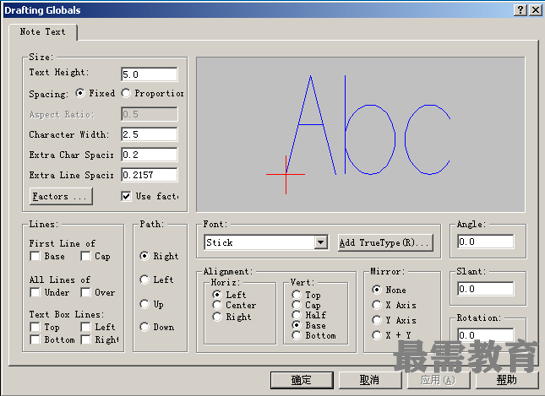Open the Factors dialog button
The width and height of the screenshot is (545, 396).
click(x=61, y=196)
